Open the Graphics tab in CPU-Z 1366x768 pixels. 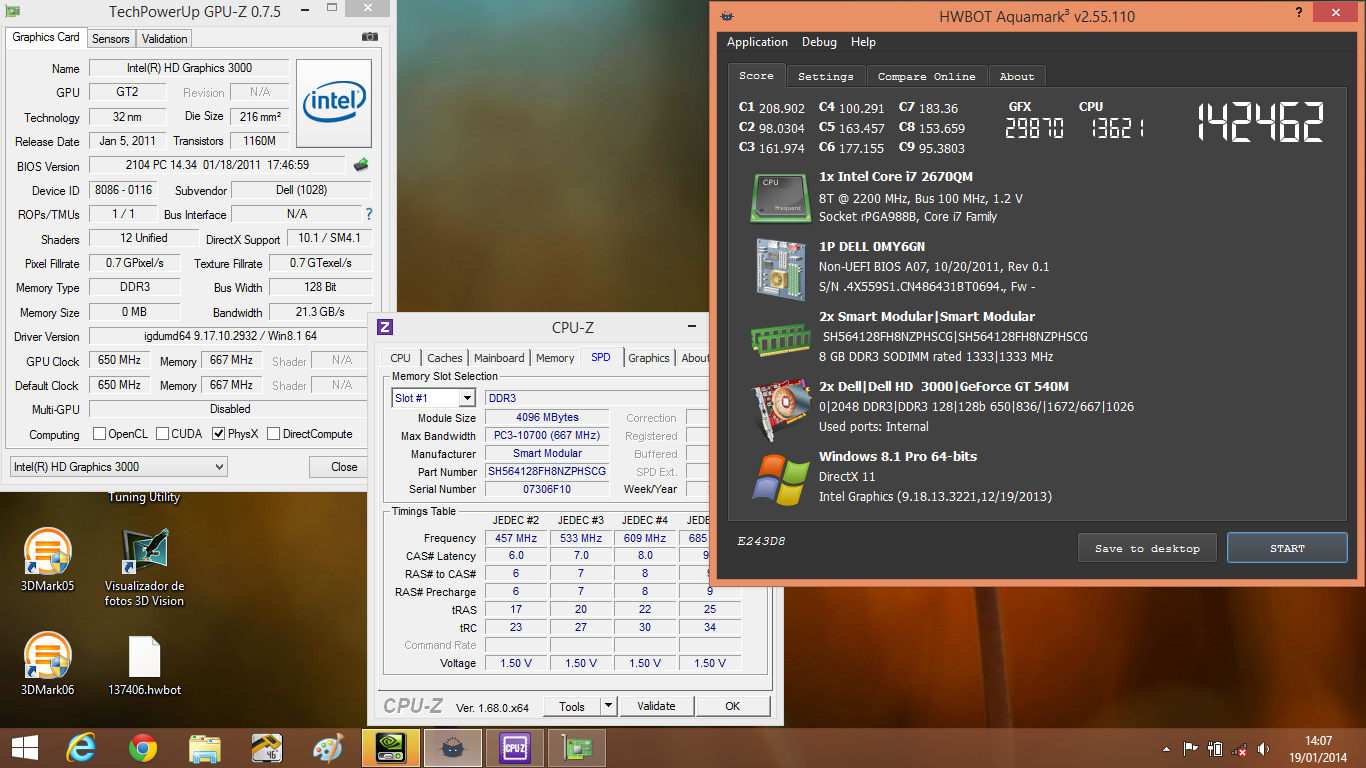(x=649, y=358)
